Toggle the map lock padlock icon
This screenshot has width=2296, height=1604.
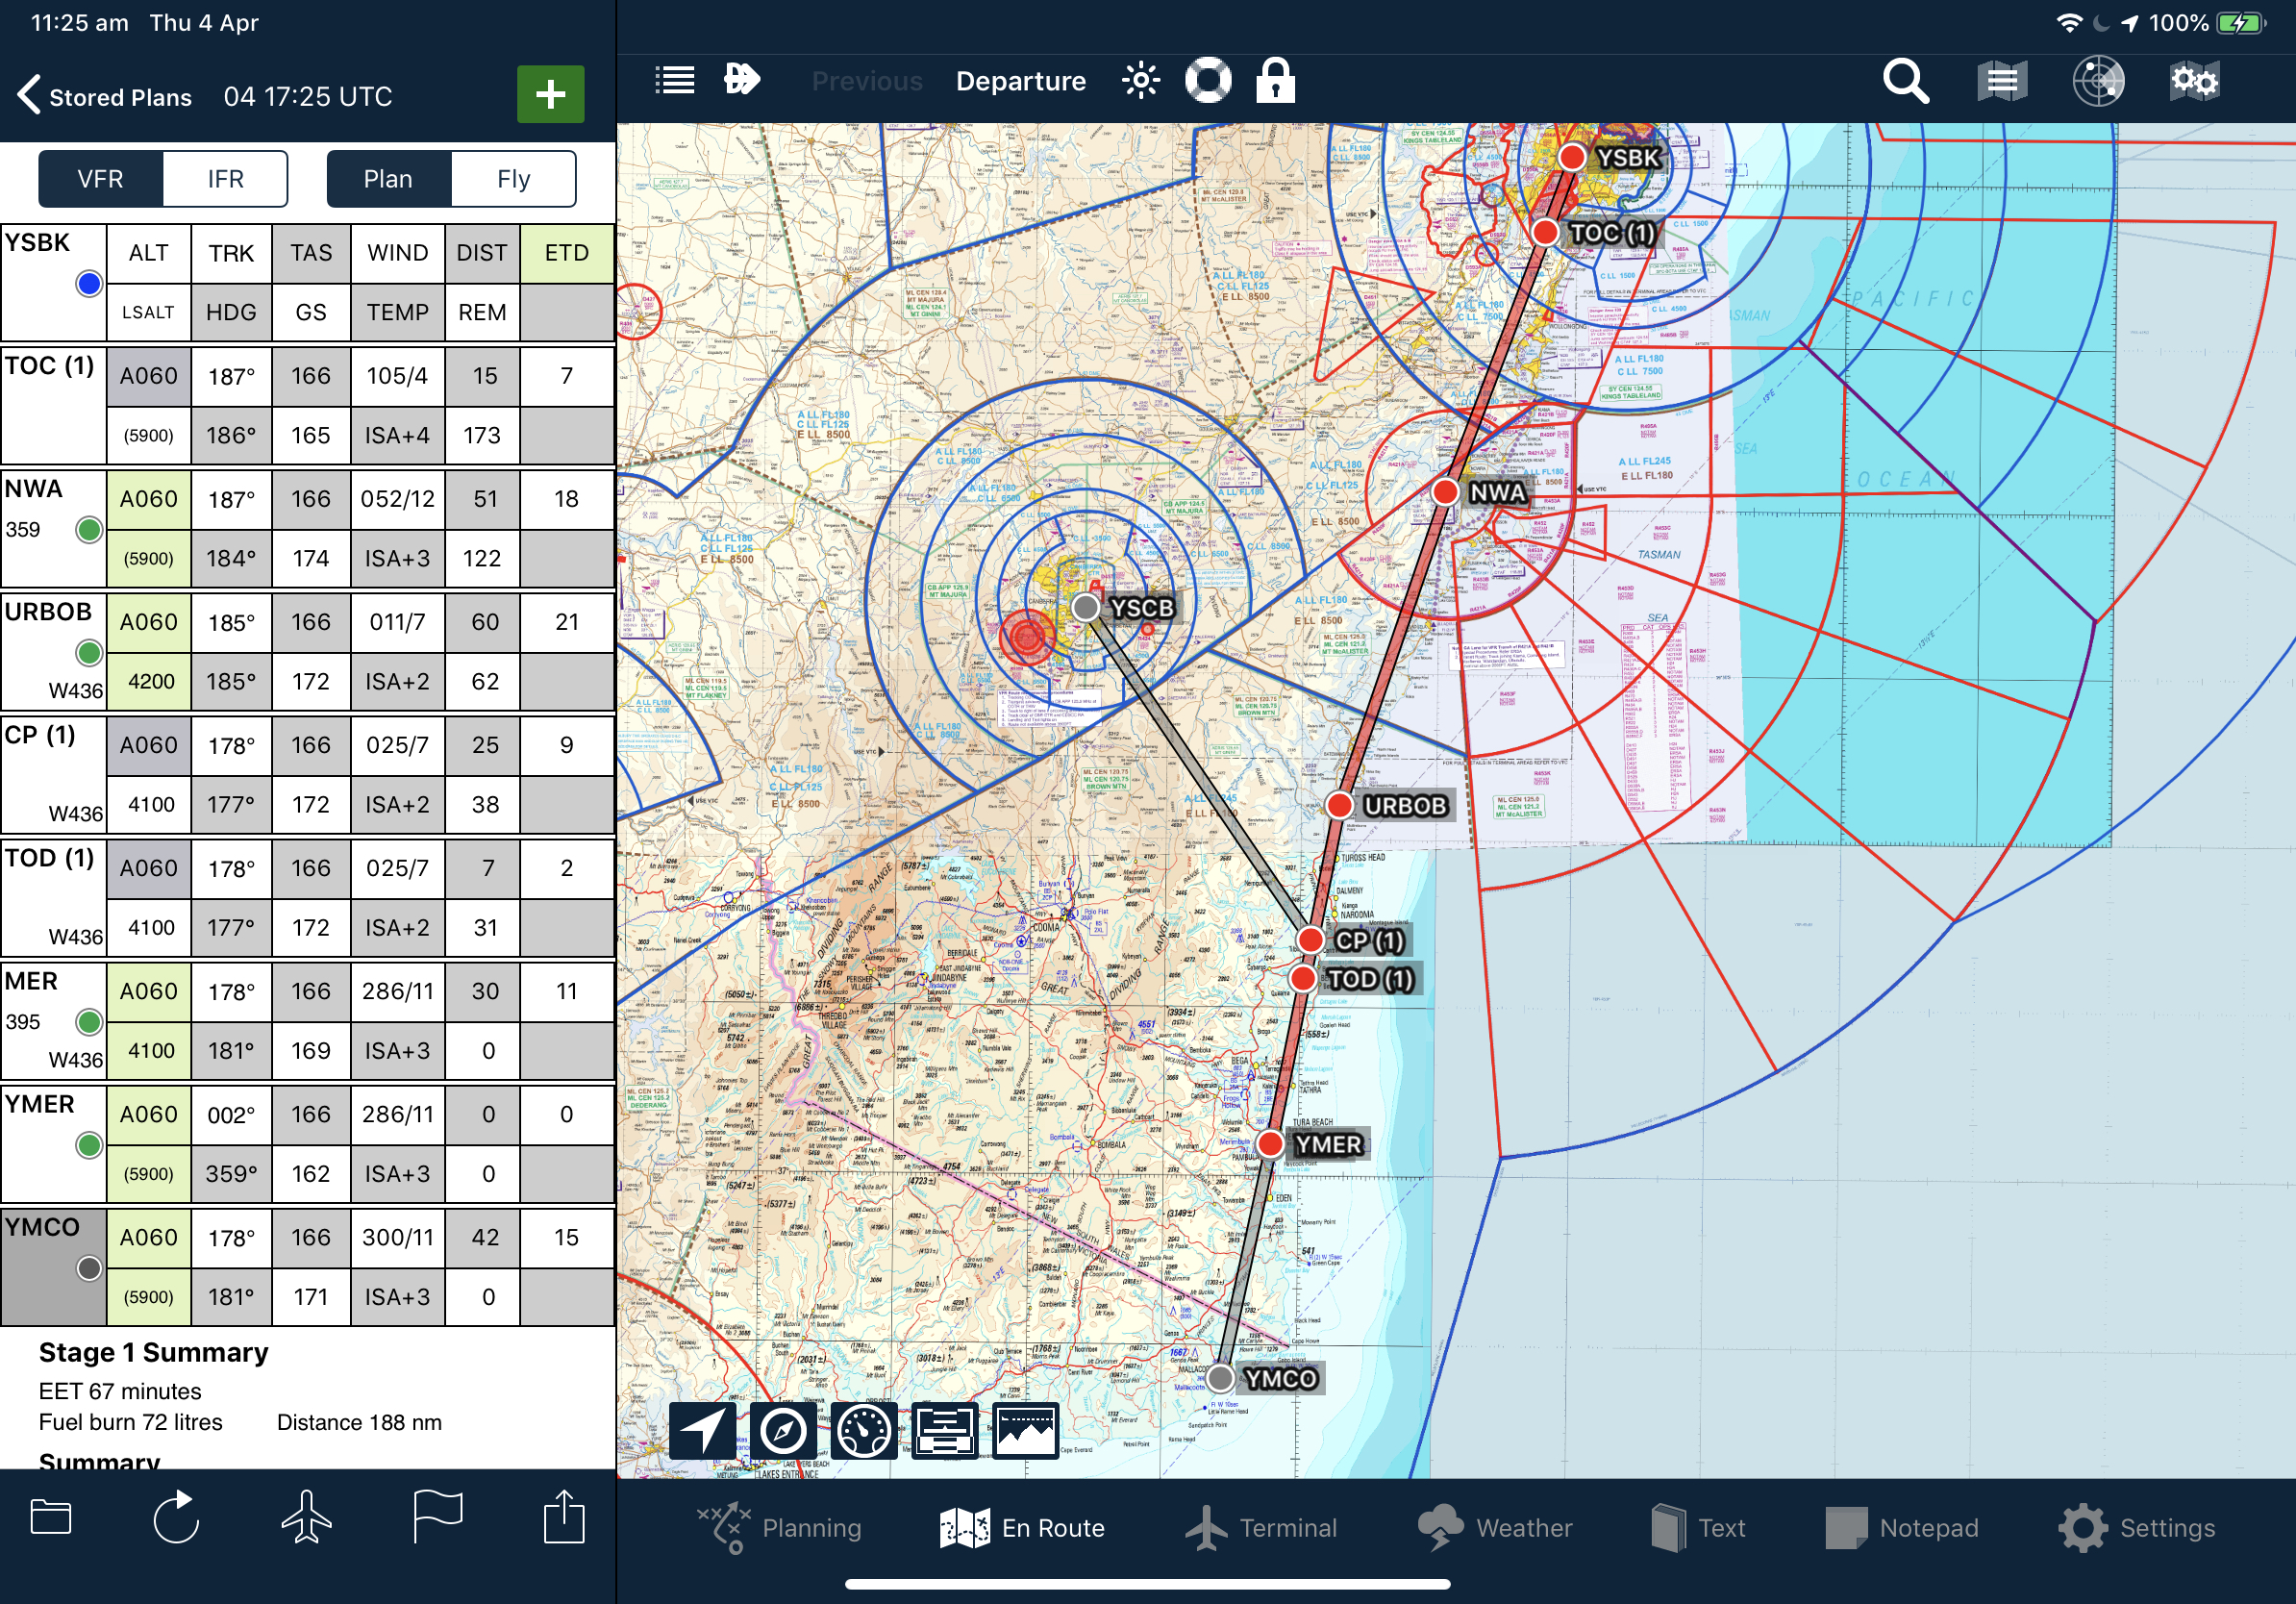click(x=1275, y=80)
